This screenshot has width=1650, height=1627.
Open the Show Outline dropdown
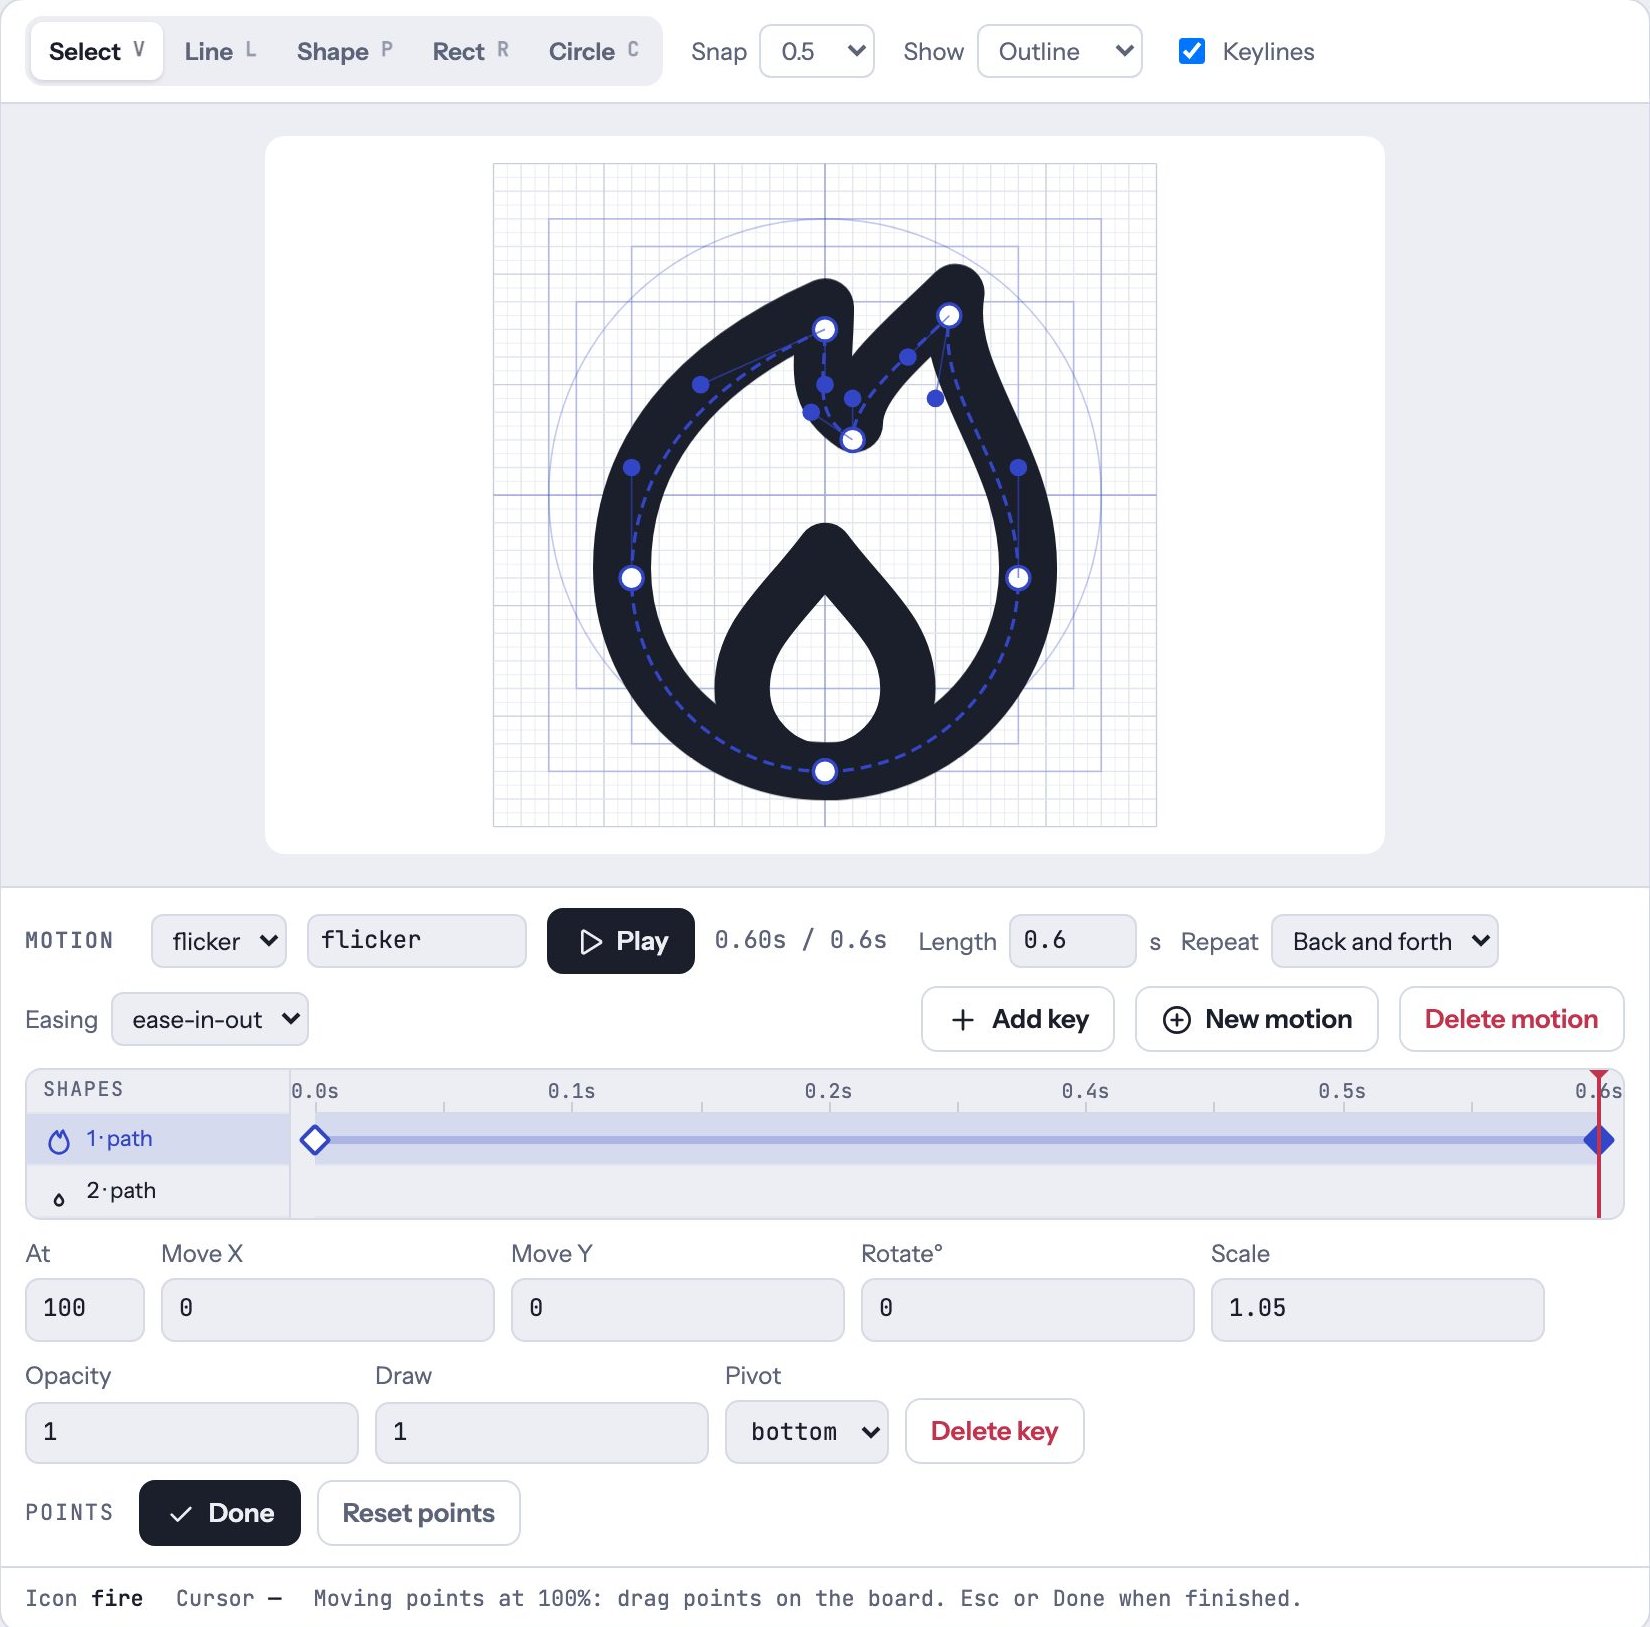1060,51
